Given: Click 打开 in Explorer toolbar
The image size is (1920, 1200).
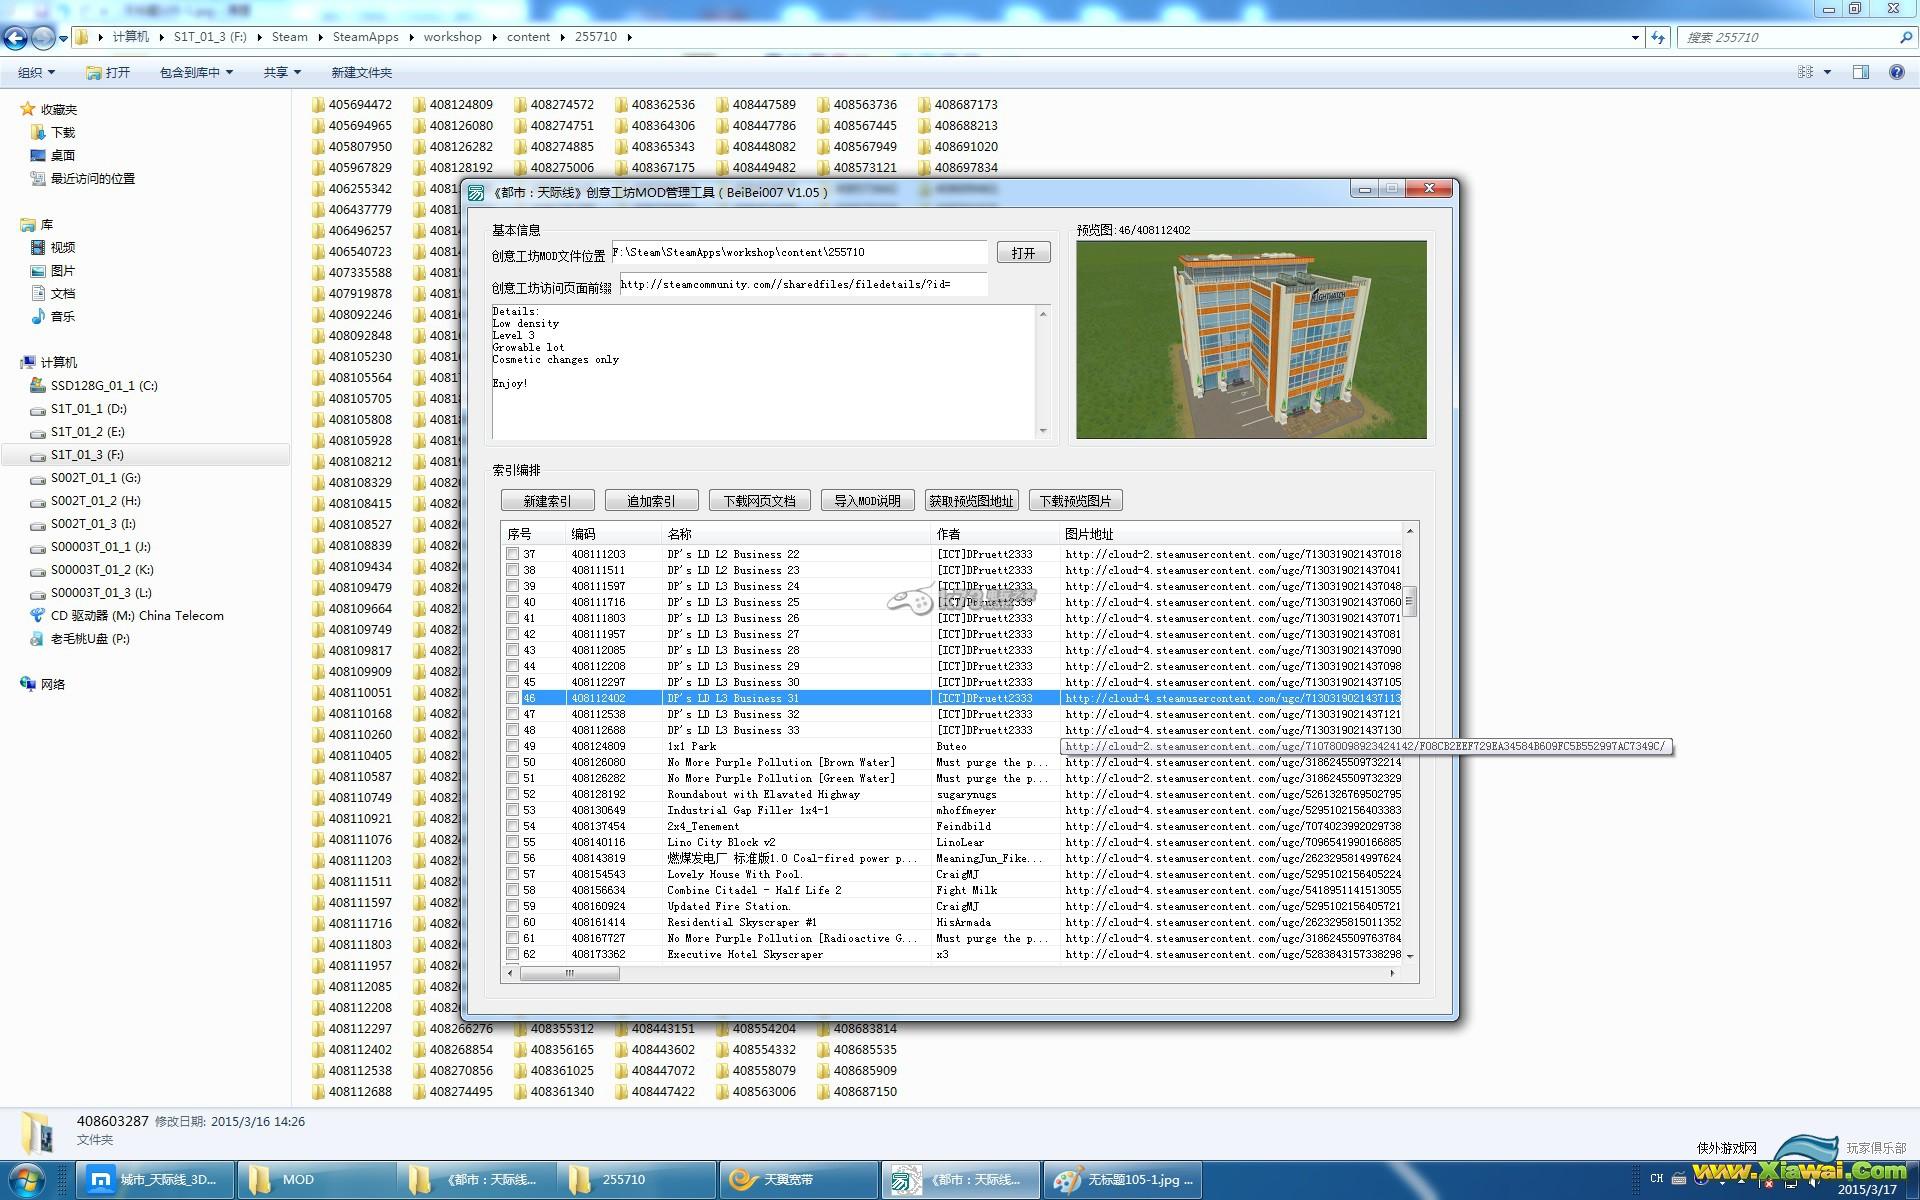Looking at the screenshot, I should tap(108, 72).
